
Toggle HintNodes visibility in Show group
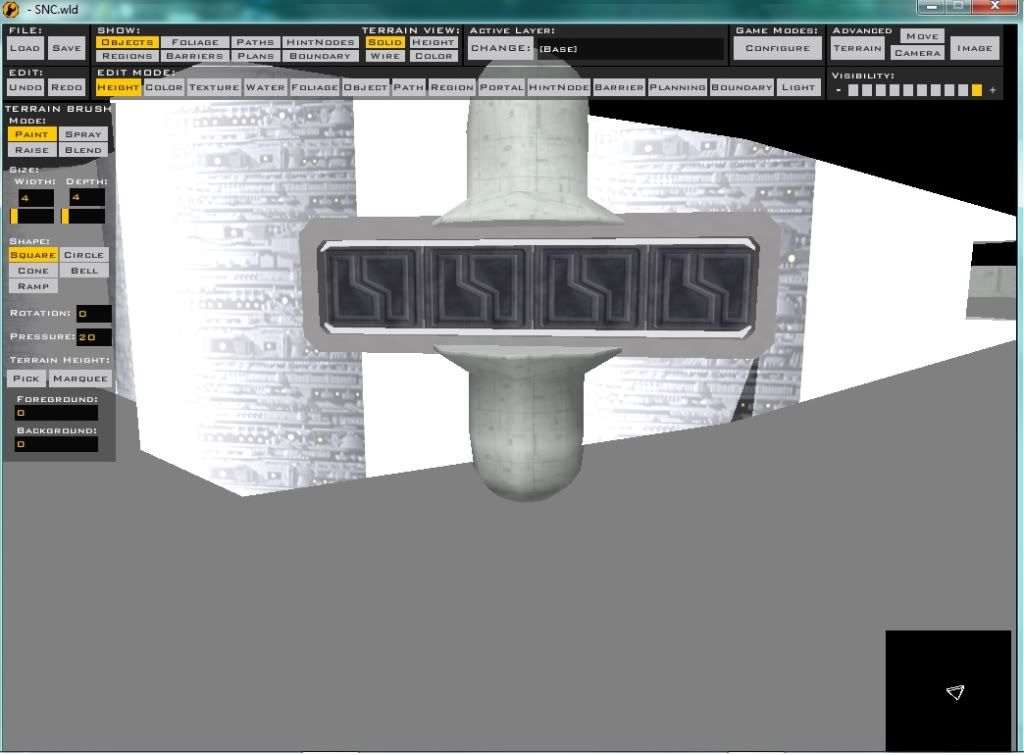[320, 42]
